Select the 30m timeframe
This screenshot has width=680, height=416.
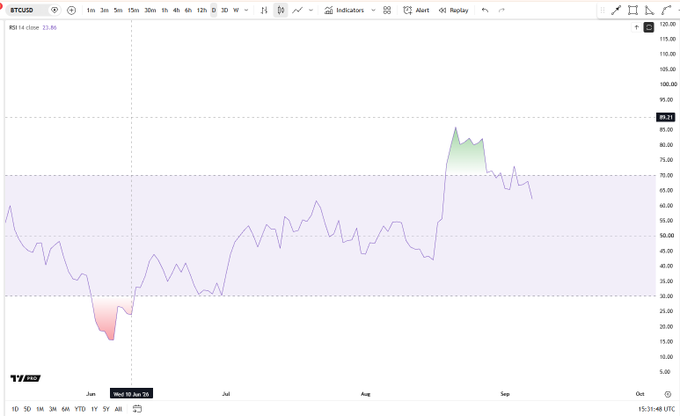(150, 10)
